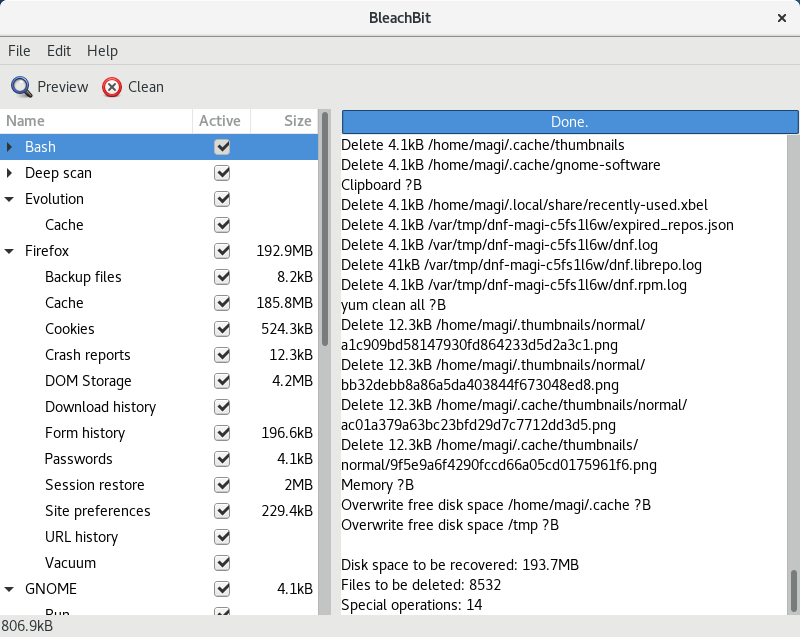The image size is (800, 637).
Task: Click the Clipboard ?B log line
Action: tap(381, 185)
